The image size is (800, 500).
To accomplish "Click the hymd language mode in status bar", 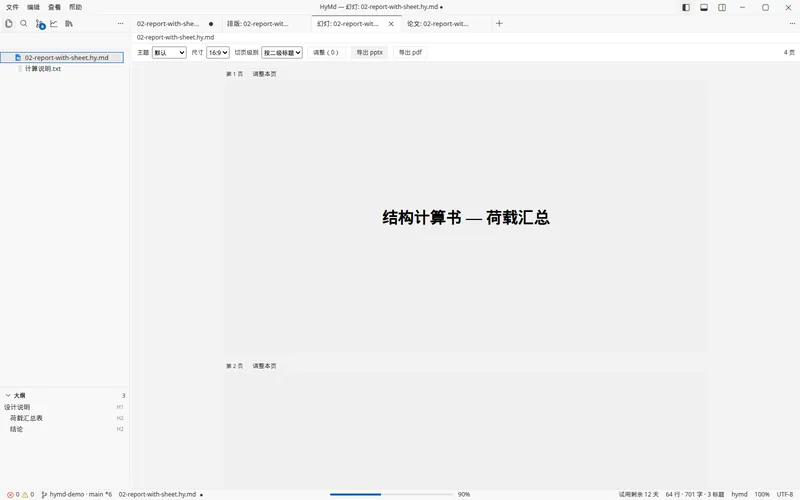I will [739, 494].
